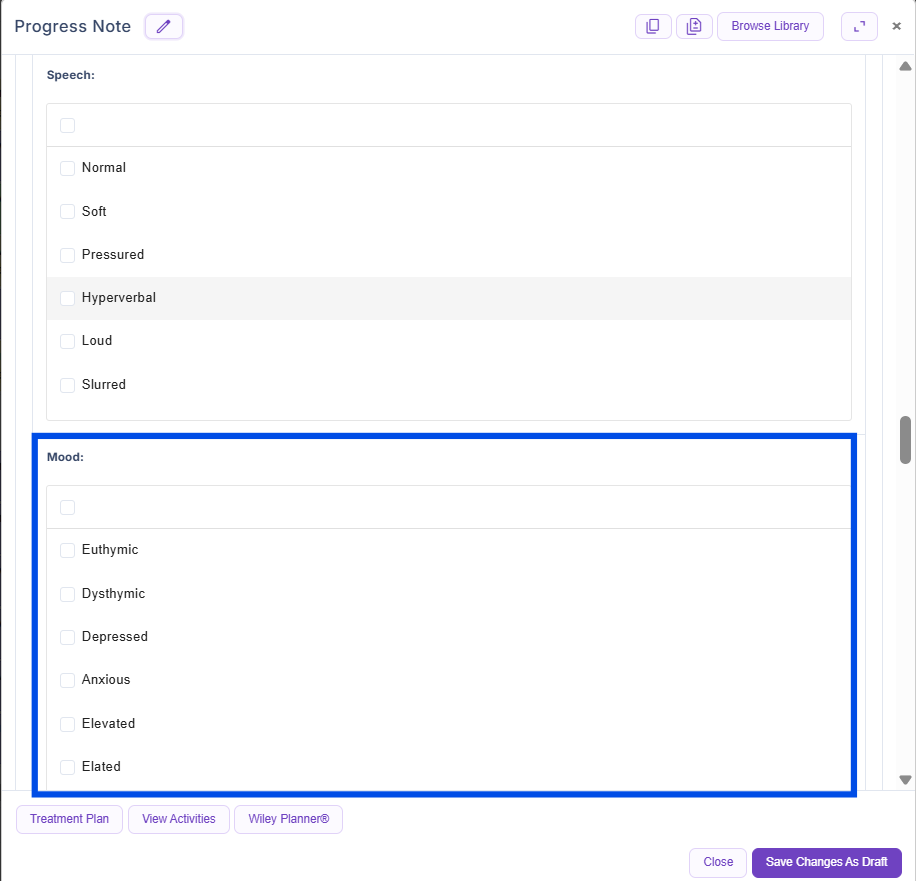Viewport: 916px width, 881px height.
Task: Expand the note to full screen
Action: pyautogui.click(x=859, y=27)
